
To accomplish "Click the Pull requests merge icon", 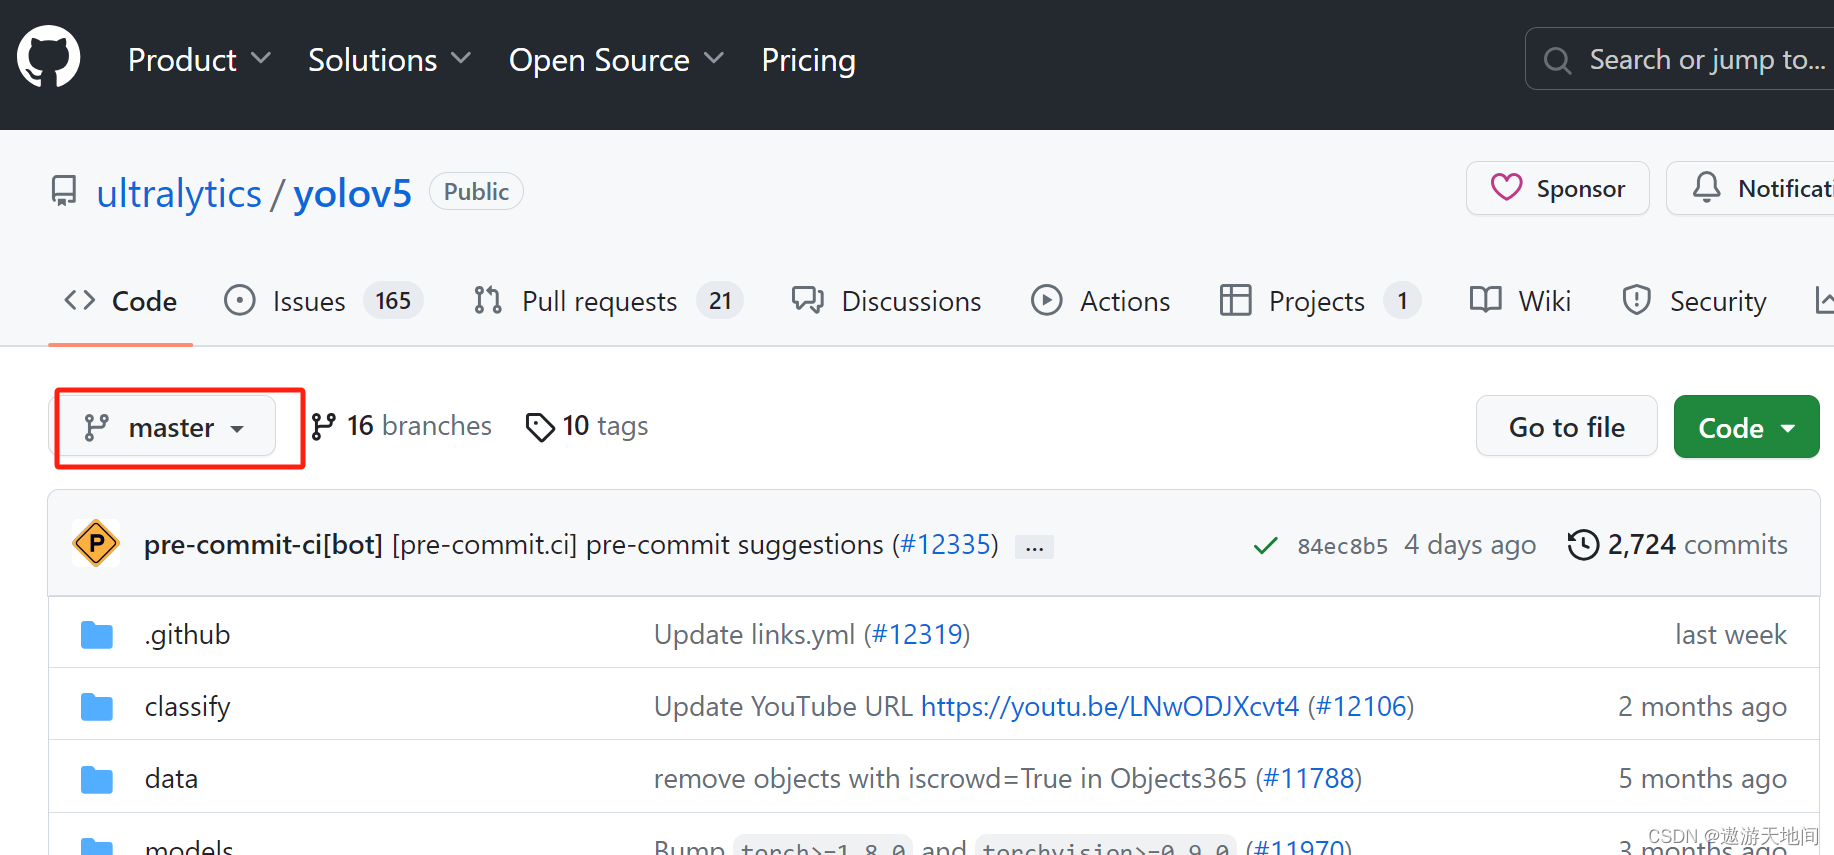I will pyautogui.click(x=488, y=300).
